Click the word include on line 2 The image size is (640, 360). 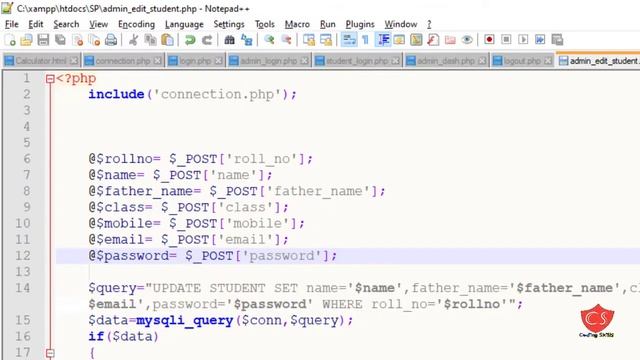(116, 94)
